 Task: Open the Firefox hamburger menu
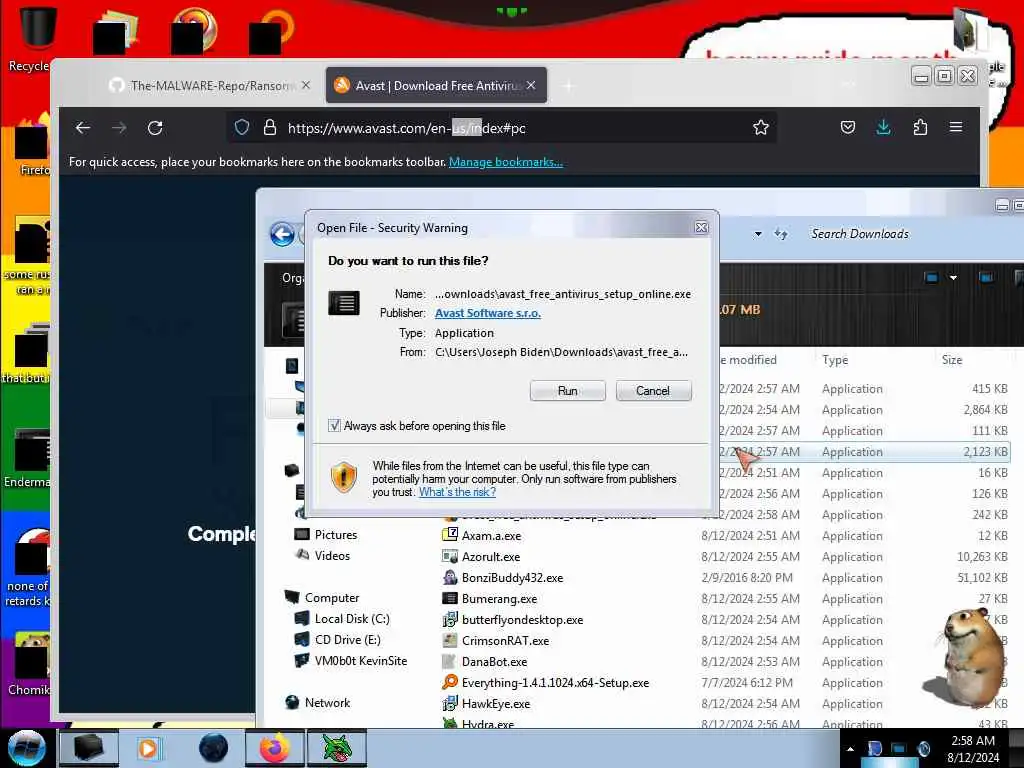click(x=956, y=127)
